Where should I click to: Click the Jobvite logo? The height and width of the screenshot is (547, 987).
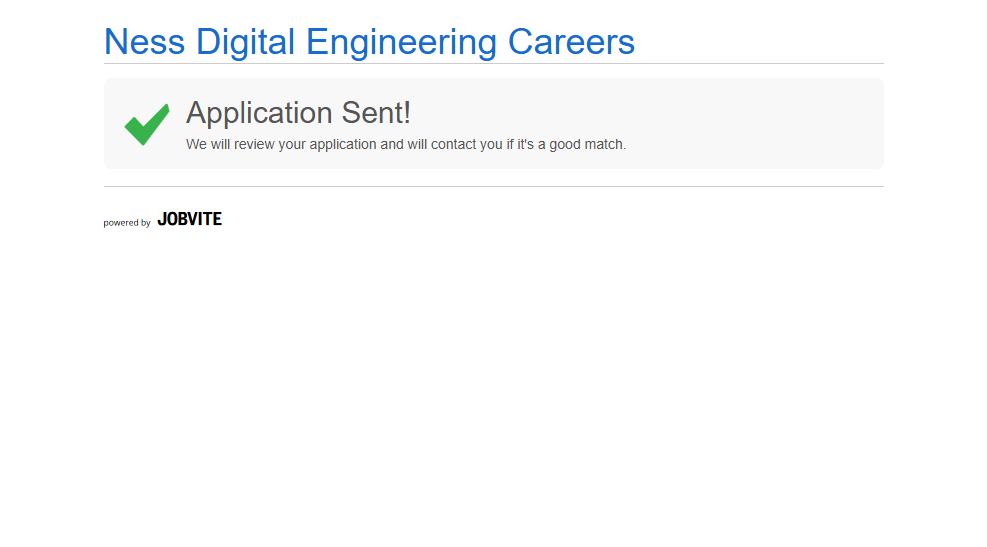pos(189,219)
